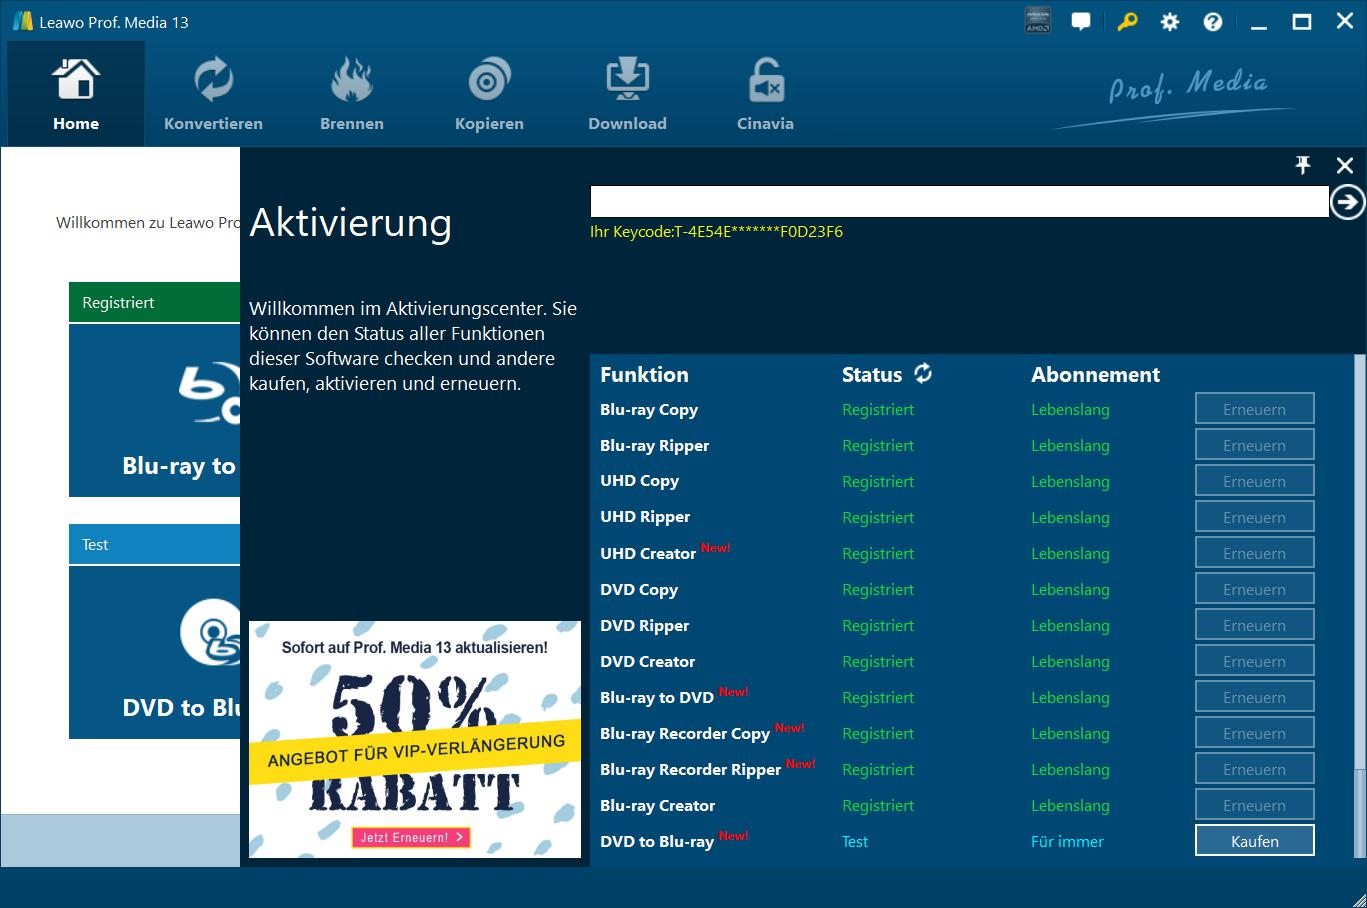This screenshot has height=908, width=1367.
Task: Click the keycode input field
Action: 958,202
